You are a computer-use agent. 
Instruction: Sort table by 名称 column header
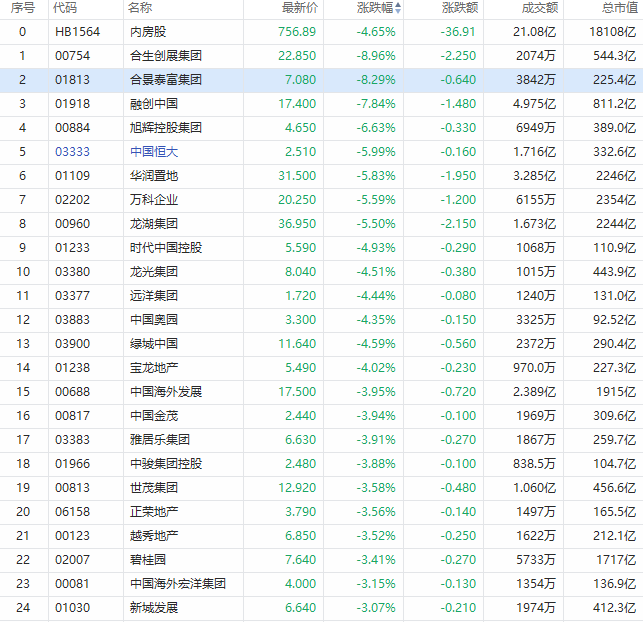click(140, 8)
